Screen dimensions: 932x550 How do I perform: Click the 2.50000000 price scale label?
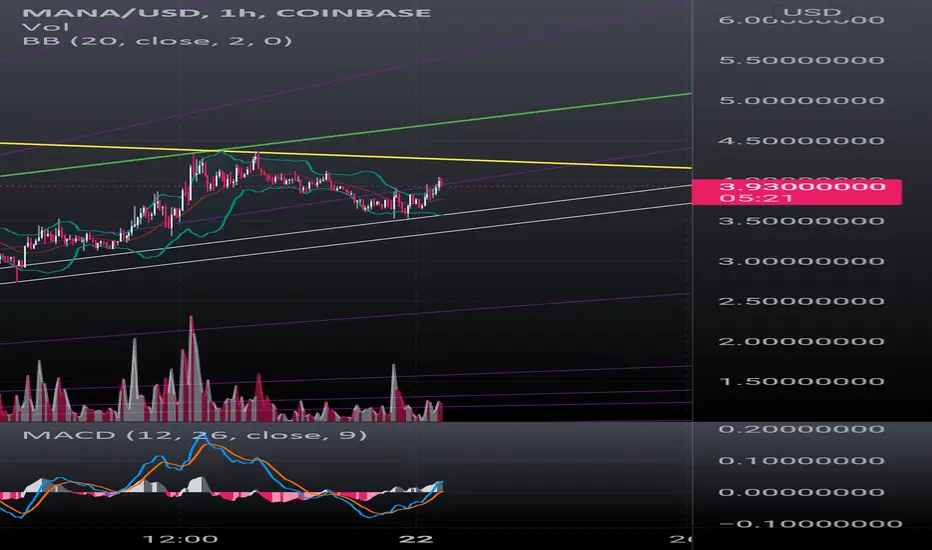coord(801,301)
